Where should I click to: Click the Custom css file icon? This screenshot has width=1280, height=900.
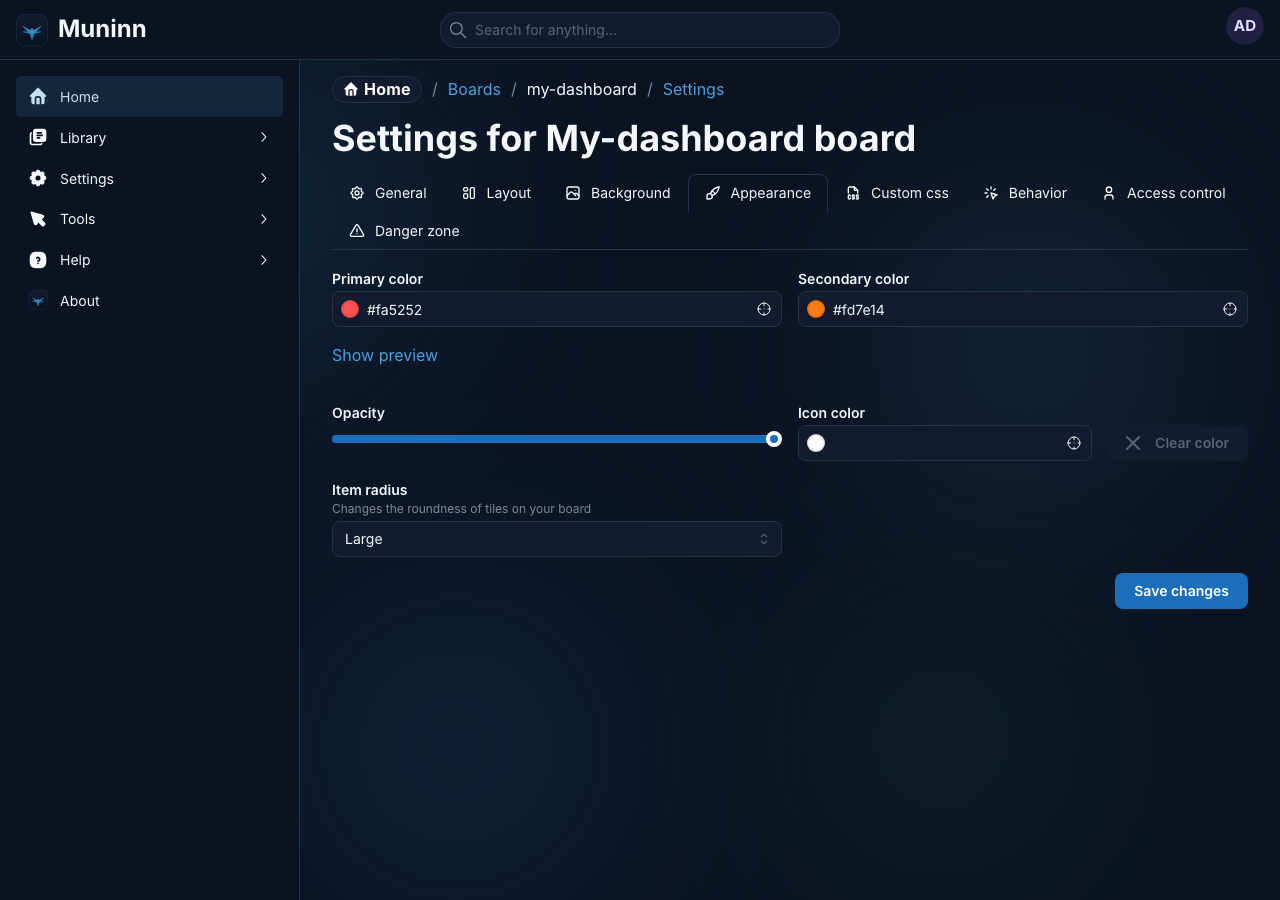[853, 193]
